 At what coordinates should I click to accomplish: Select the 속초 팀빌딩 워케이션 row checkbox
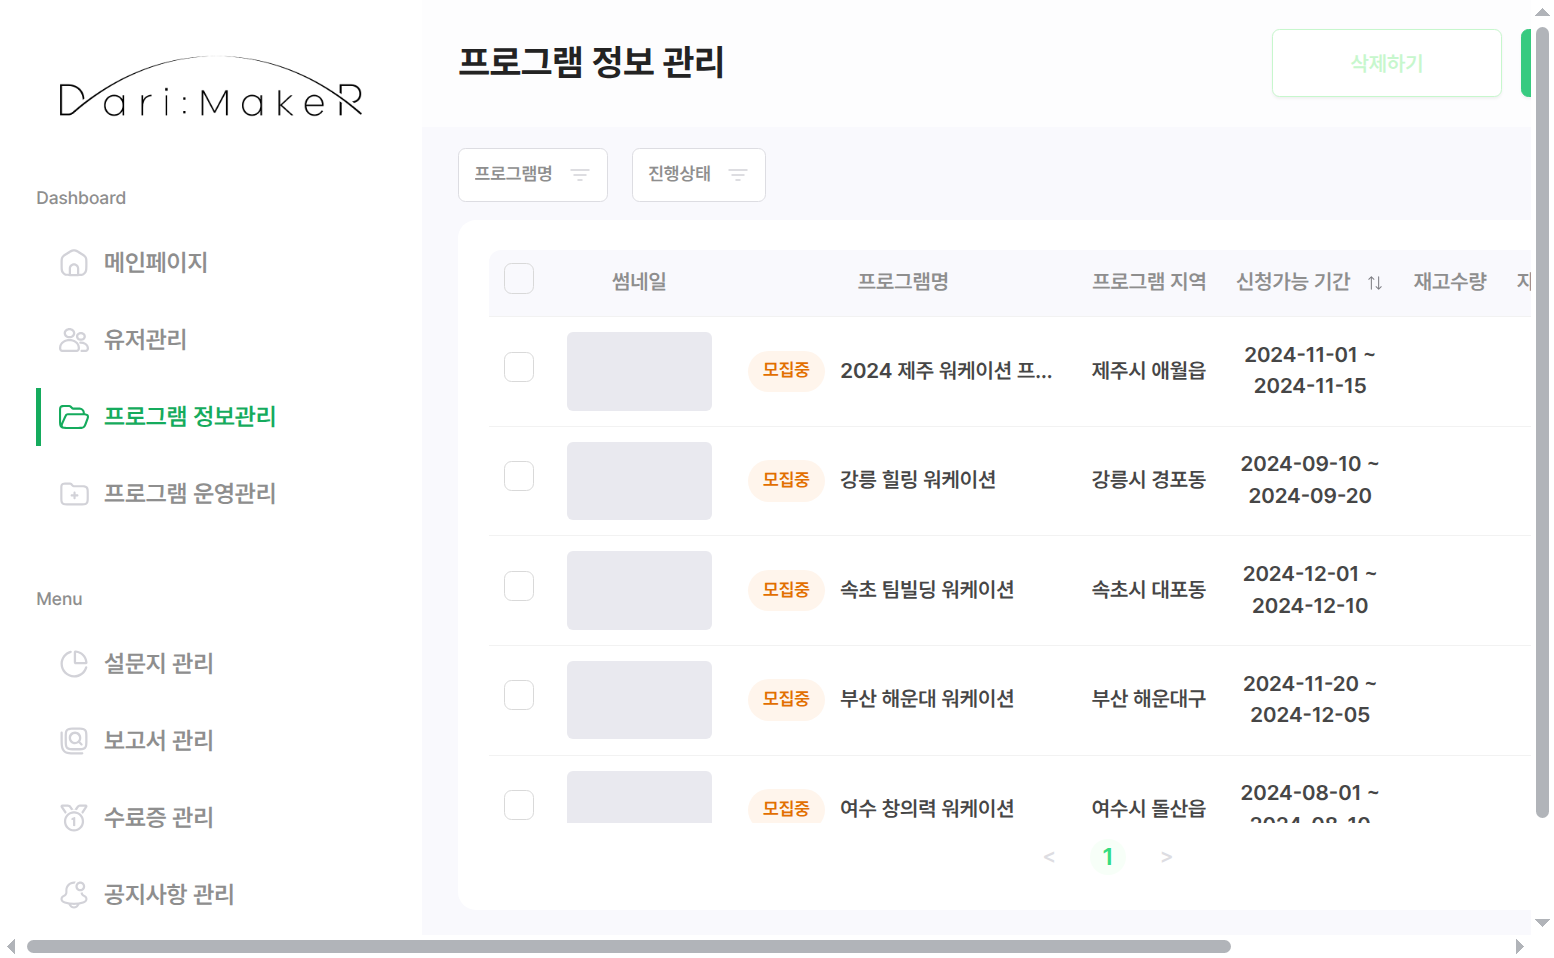click(x=519, y=586)
